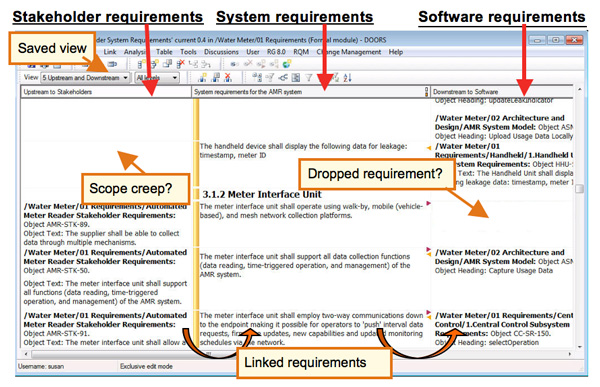Click the pink link arrow beside walk-by mobile requirement
600x387 pixels.
pyautogui.click(x=429, y=204)
